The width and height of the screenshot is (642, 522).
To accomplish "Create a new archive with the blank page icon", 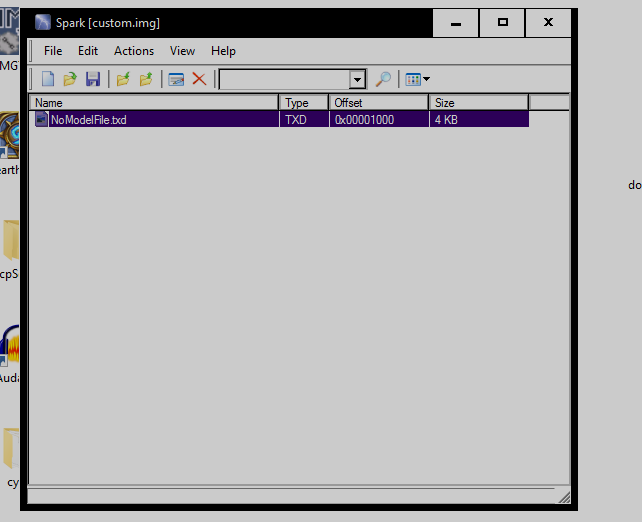I will (48, 79).
